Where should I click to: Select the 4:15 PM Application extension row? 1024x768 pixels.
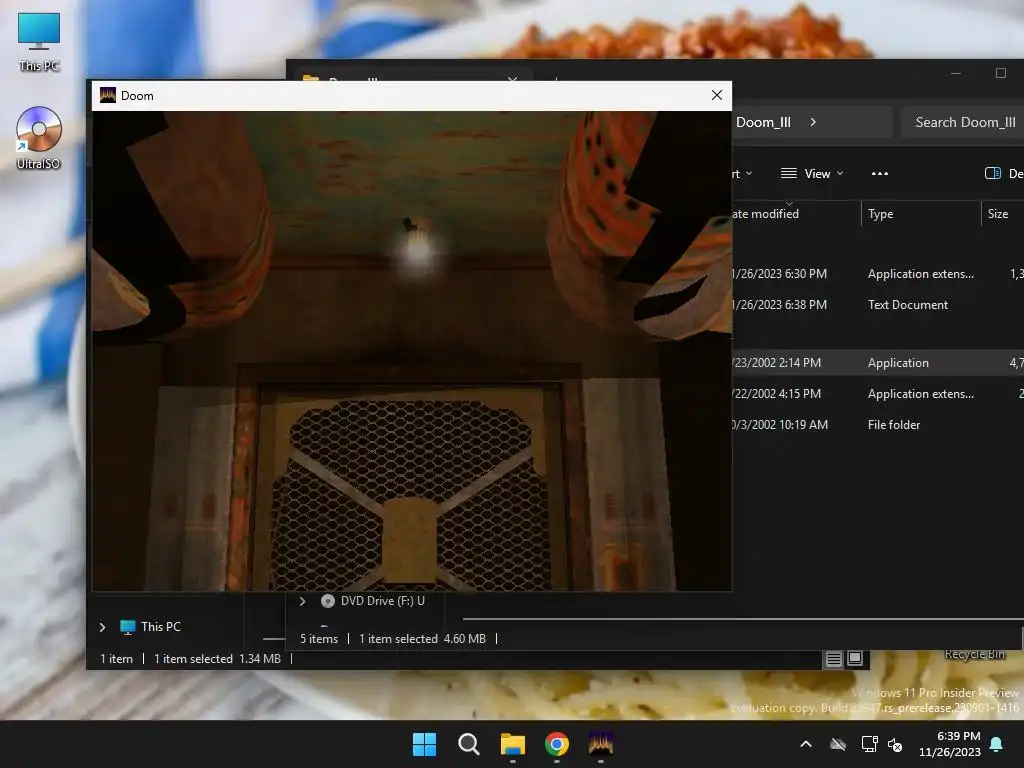877,394
